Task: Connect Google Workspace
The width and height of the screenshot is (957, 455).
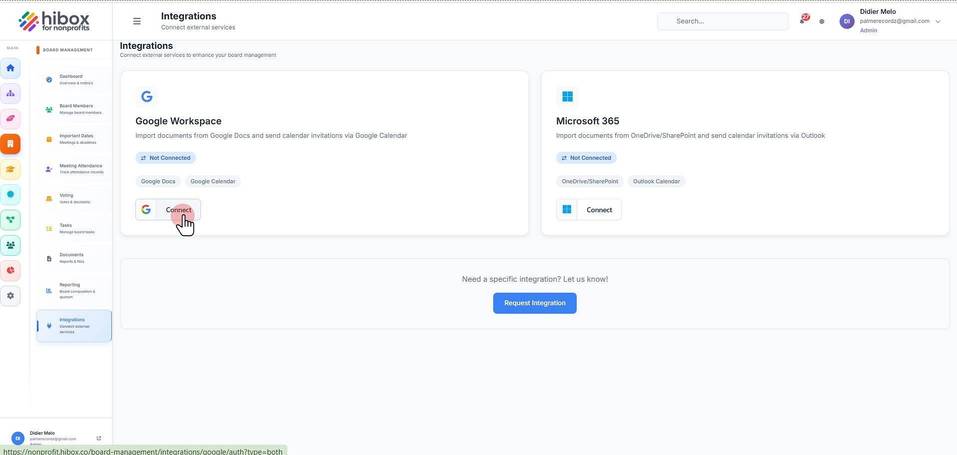Action: coord(168,209)
